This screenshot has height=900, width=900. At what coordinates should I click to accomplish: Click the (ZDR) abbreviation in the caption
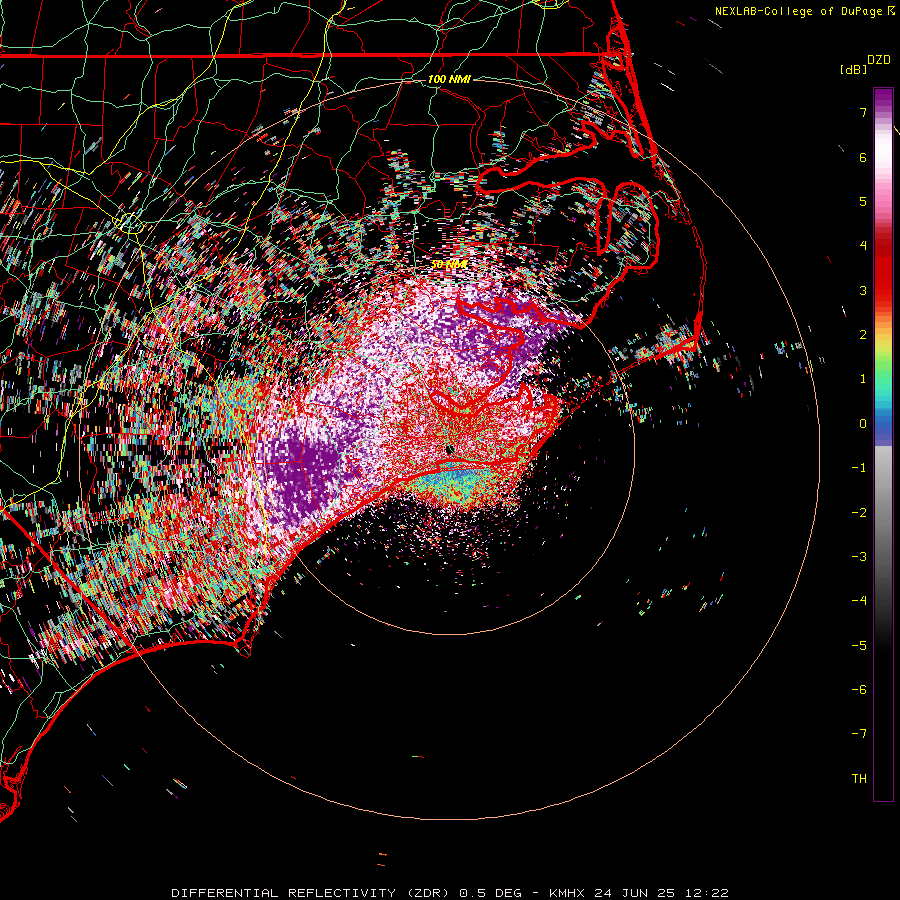[x=428, y=893]
